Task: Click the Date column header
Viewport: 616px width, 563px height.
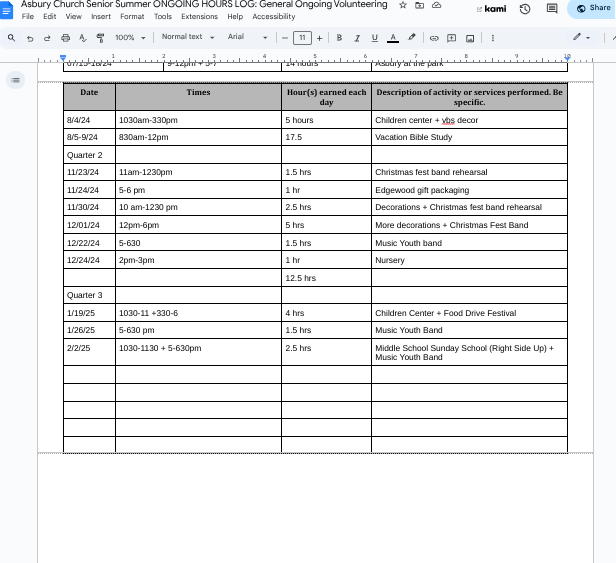Action: click(x=89, y=97)
